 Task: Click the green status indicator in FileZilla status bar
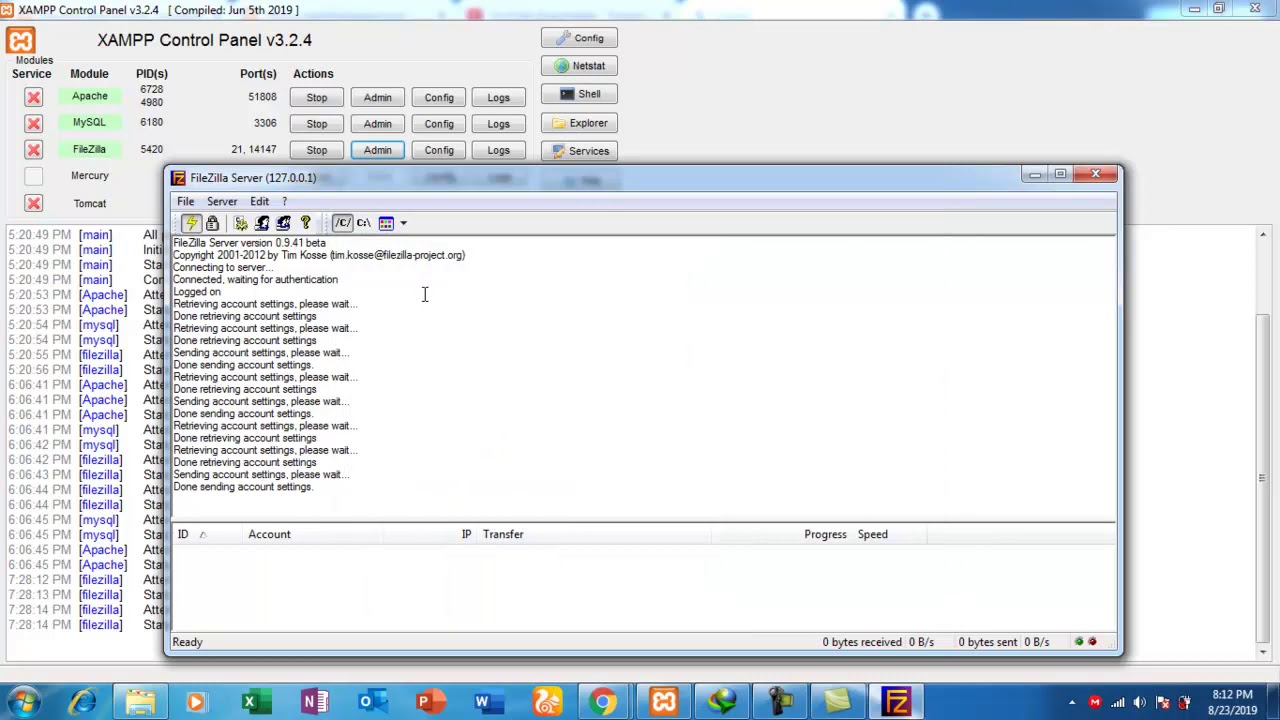coord(1079,642)
